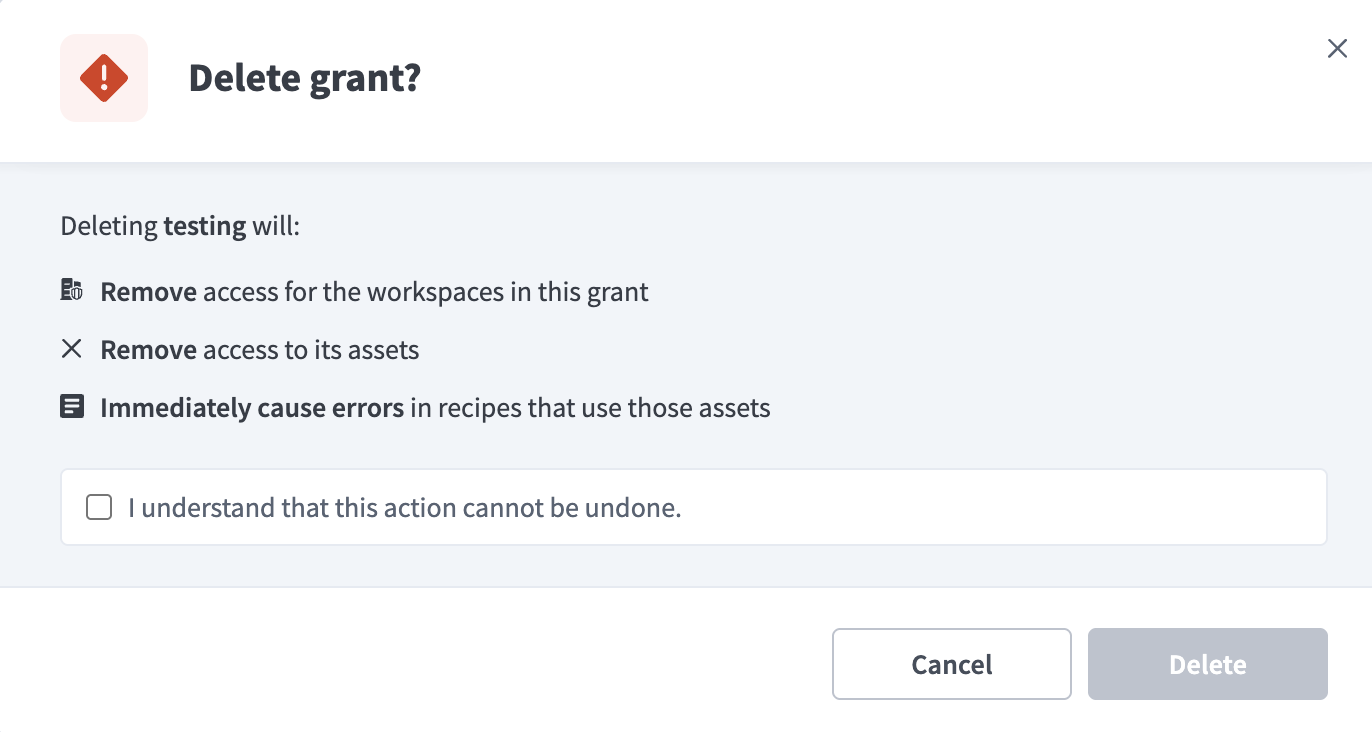Image resolution: width=1372 pixels, height=732 pixels.
Task: Close the Delete grant dialog with X
Action: (1337, 49)
